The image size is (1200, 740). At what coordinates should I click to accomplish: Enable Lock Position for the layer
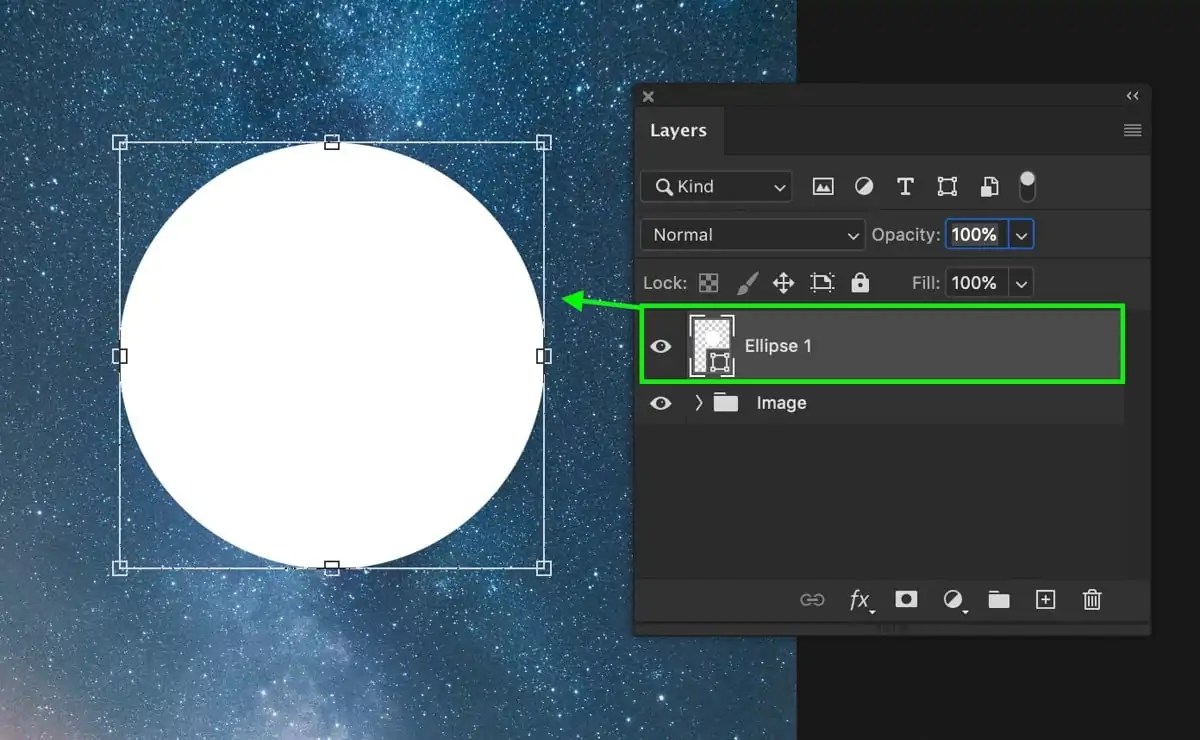click(x=784, y=283)
